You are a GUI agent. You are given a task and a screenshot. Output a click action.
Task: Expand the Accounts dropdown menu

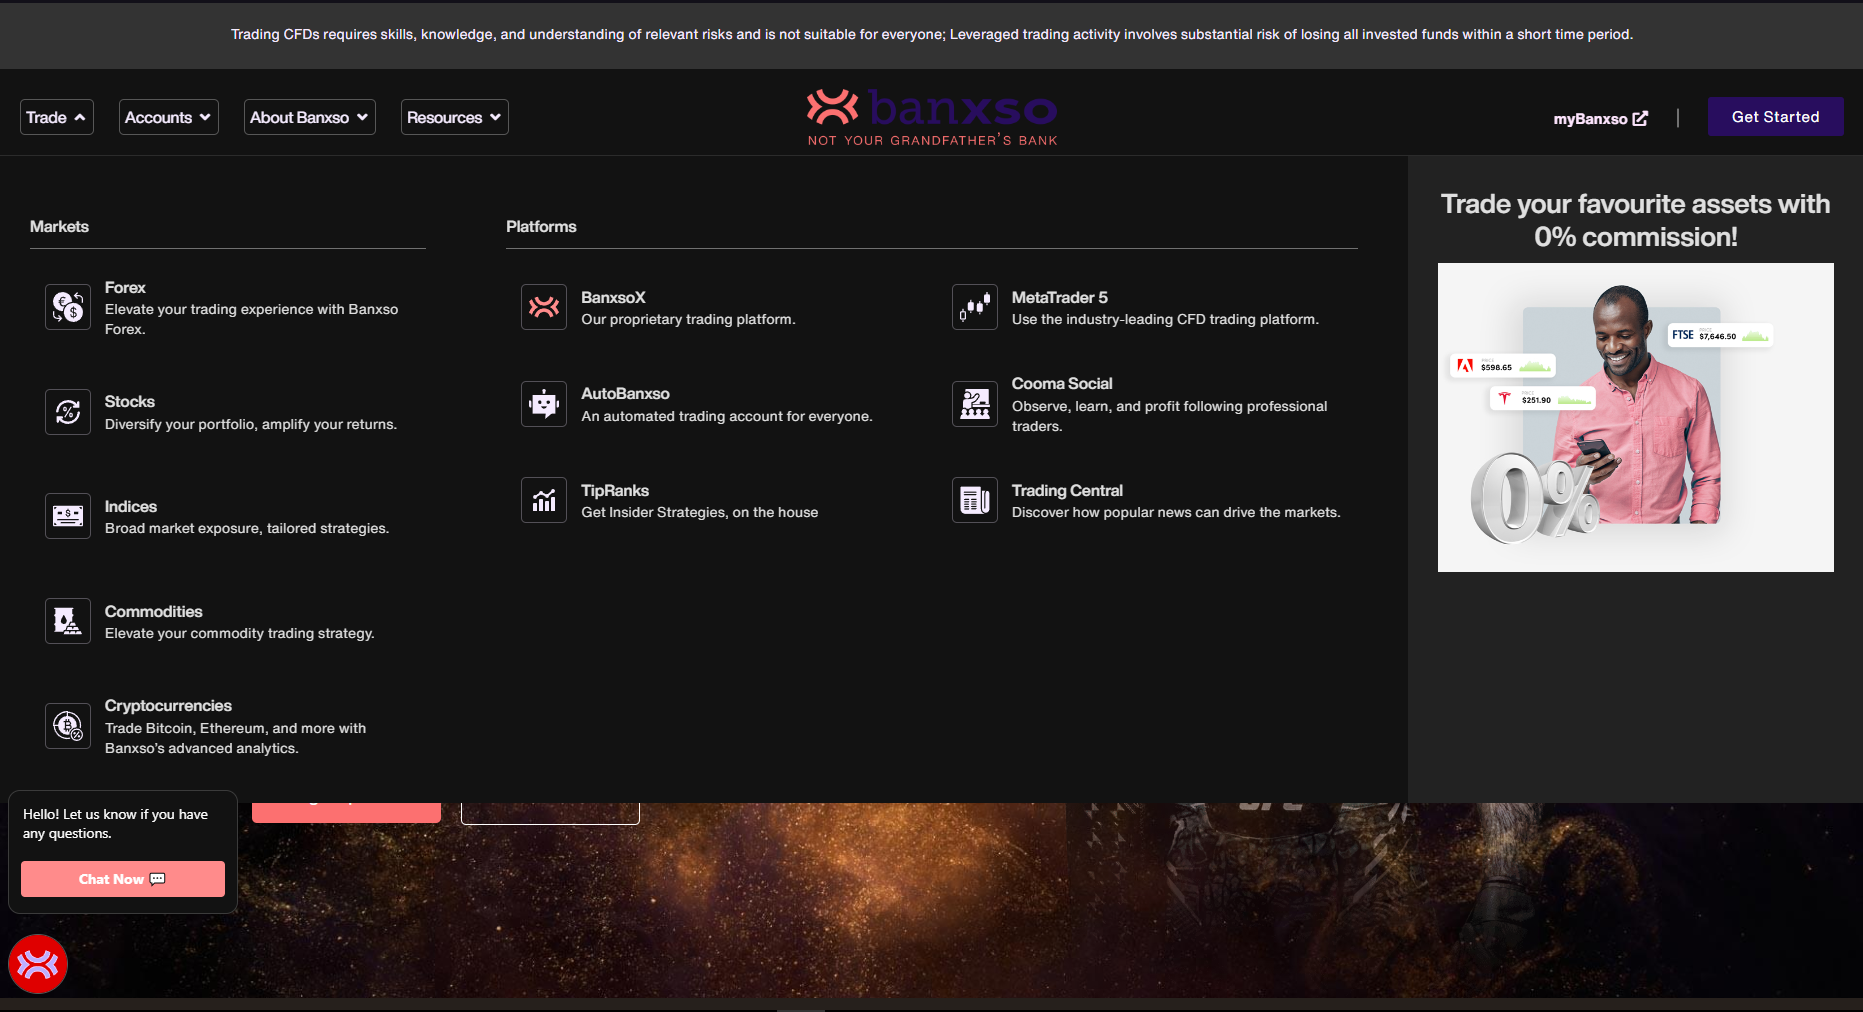click(x=169, y=117)
